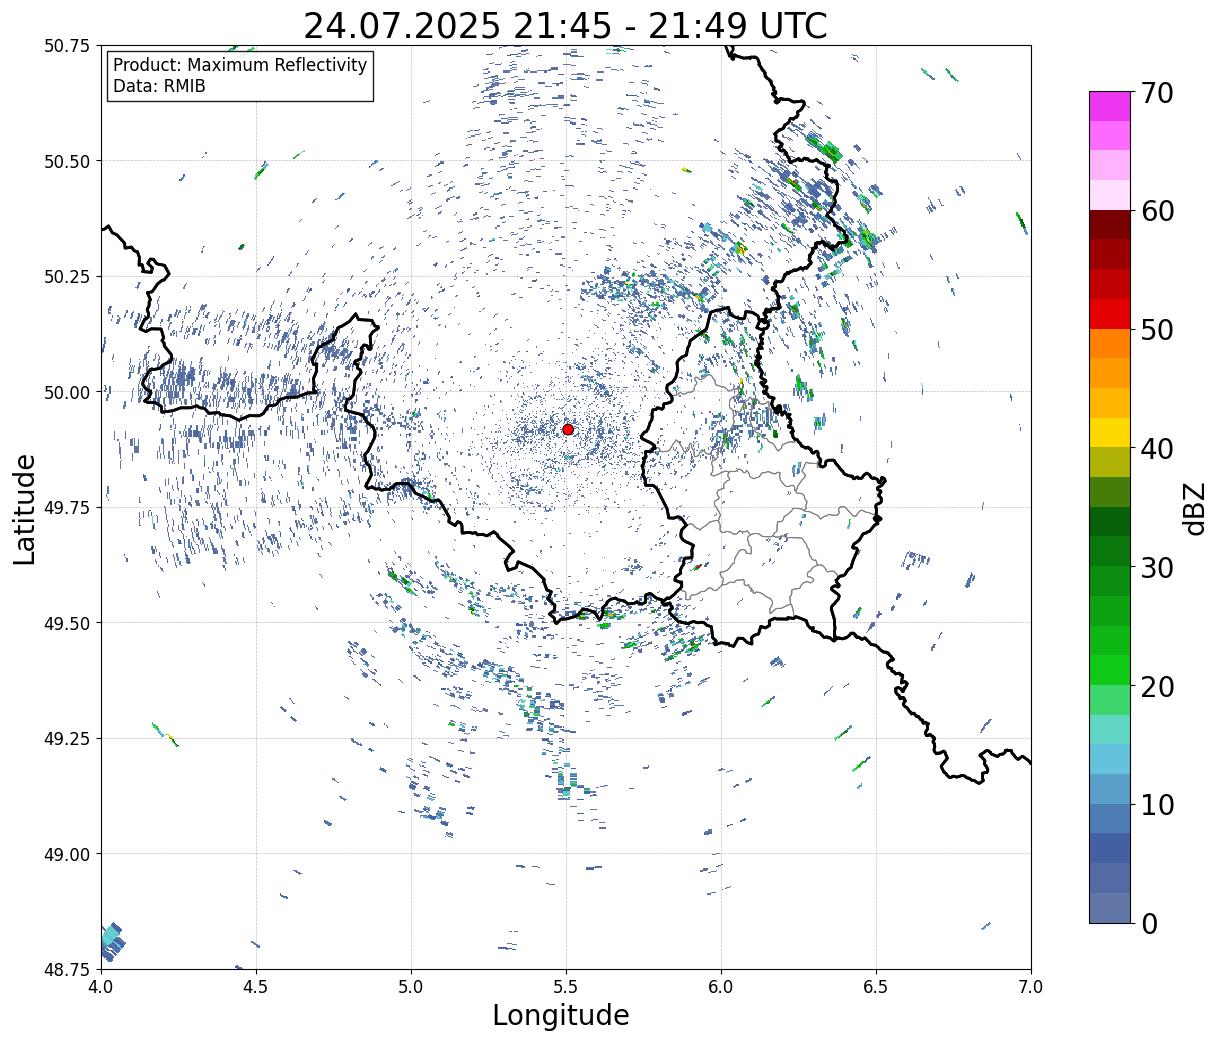Click the longitude tick label 4.0
The width and height of the screenshot is (1219, 1040).
101,986
